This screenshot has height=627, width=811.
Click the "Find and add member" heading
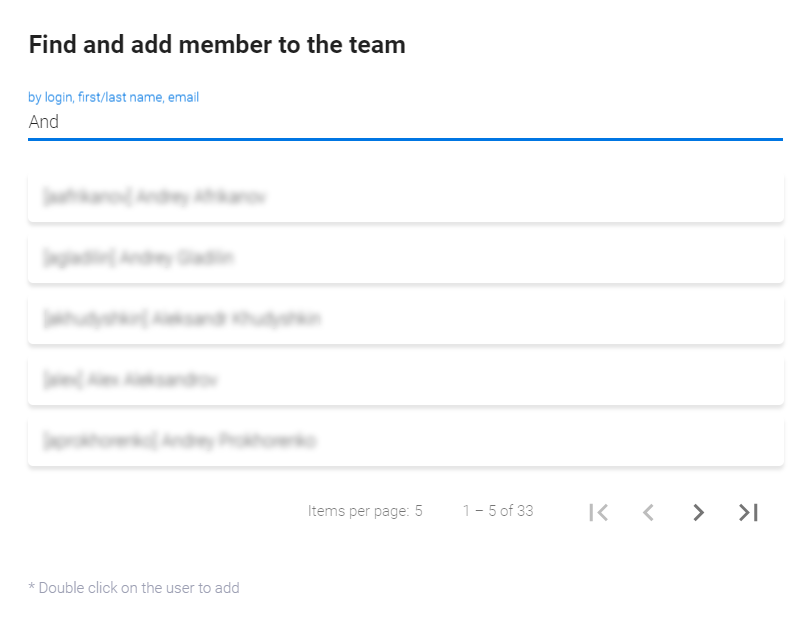[x=217, y=45]
